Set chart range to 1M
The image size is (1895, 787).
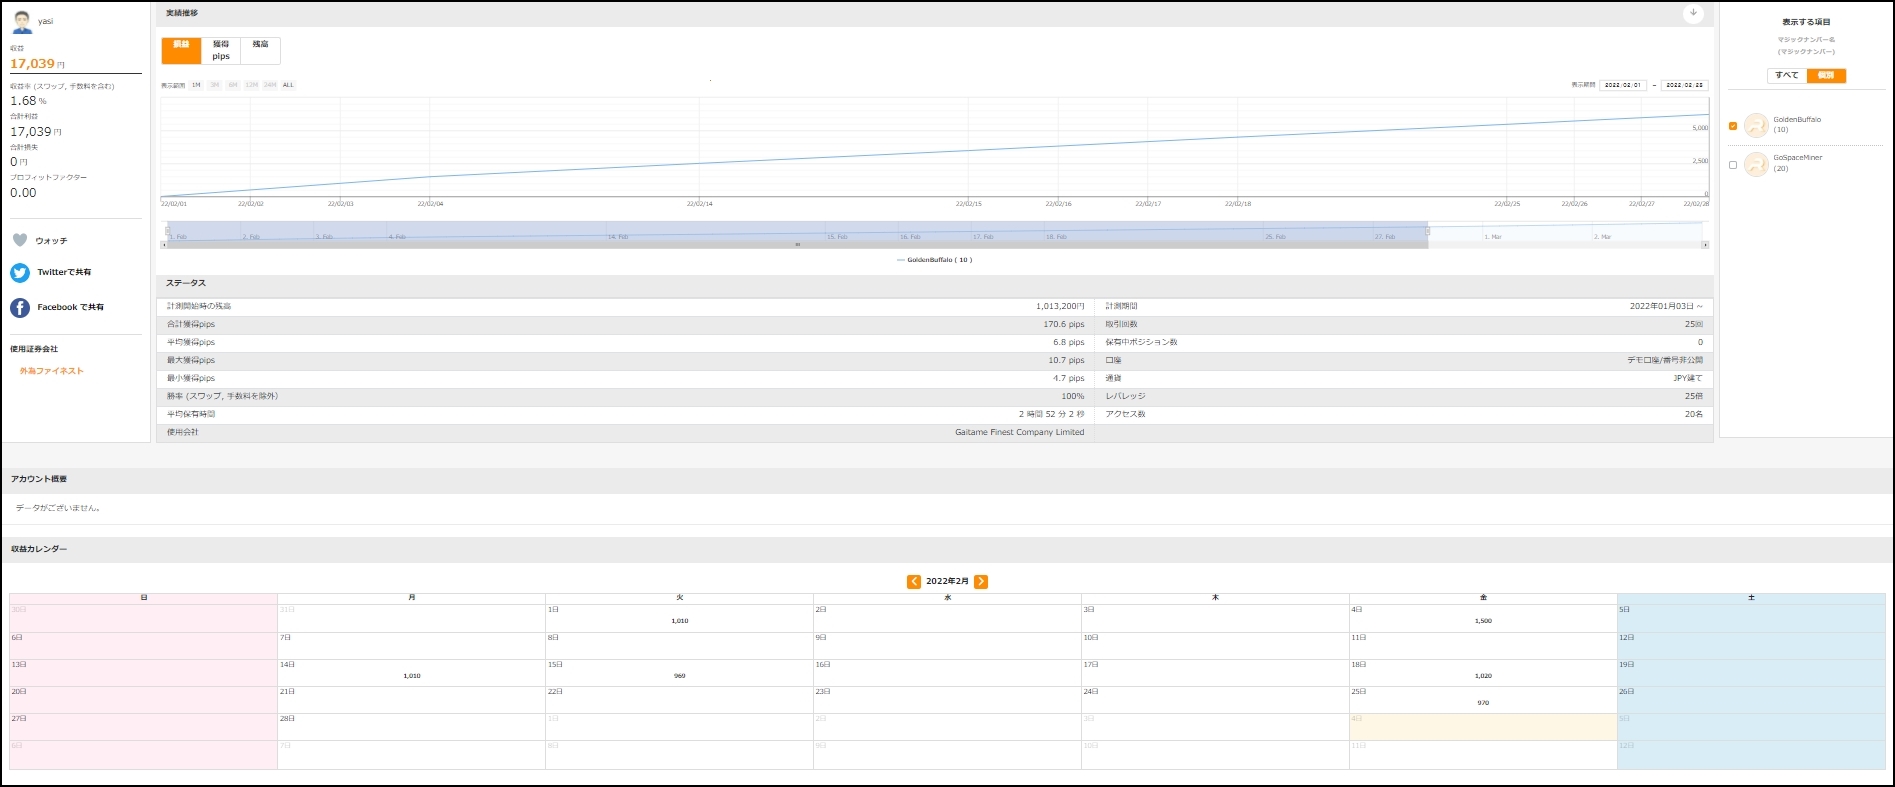coord(196,85)
